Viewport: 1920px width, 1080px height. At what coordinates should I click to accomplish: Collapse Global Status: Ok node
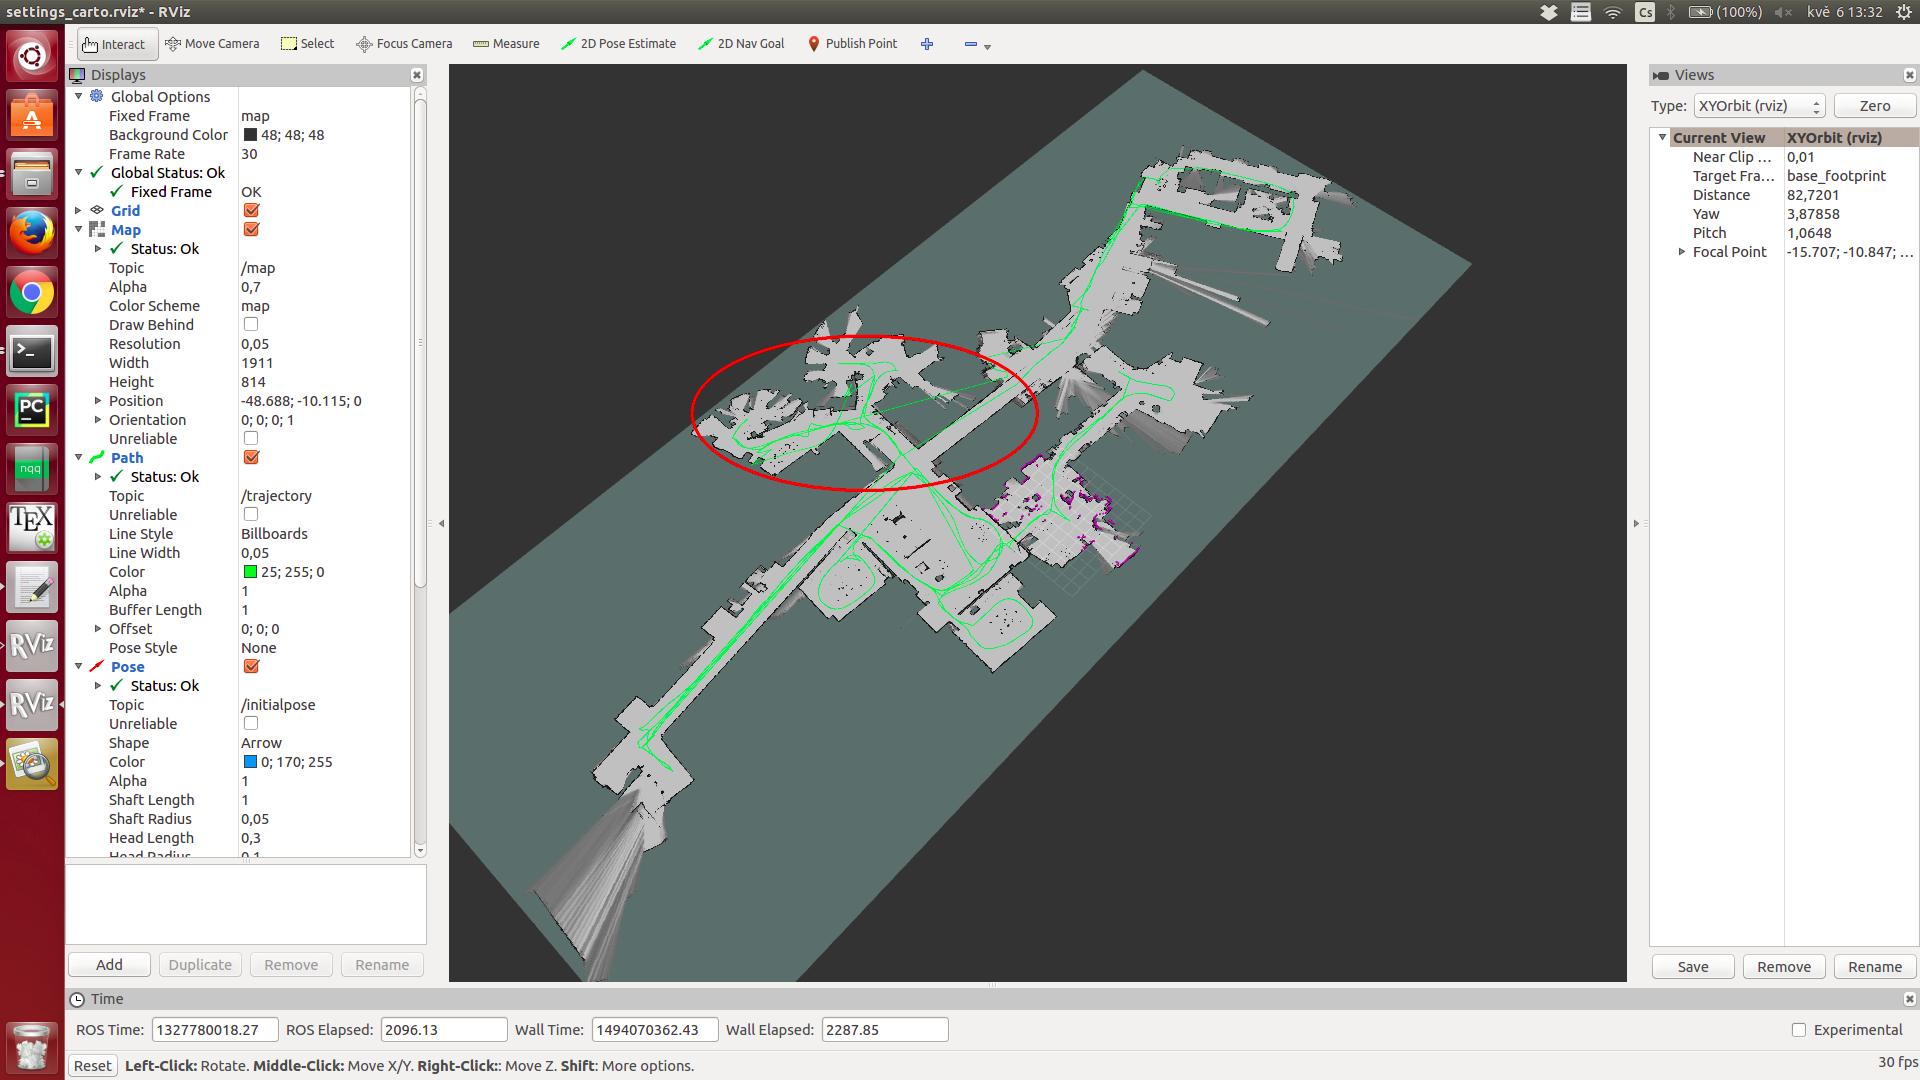(79, 173)
